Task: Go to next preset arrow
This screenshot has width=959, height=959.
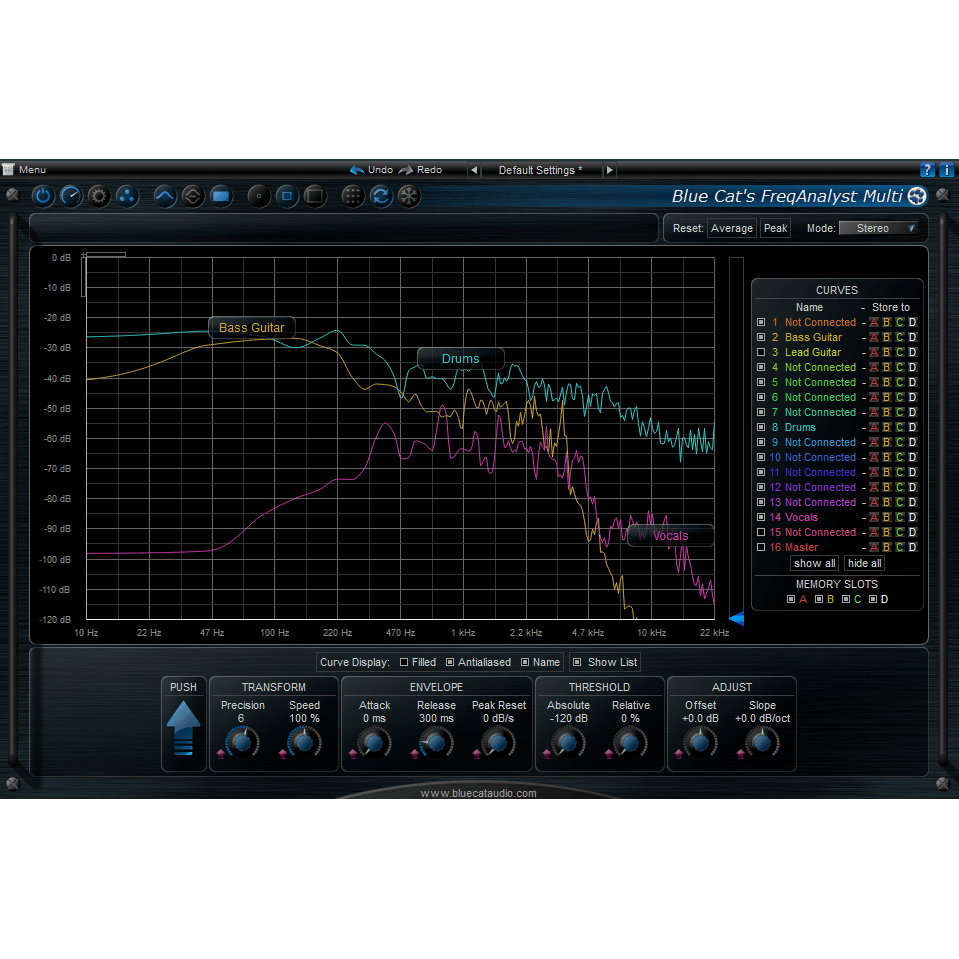Action: pos(610,170)
